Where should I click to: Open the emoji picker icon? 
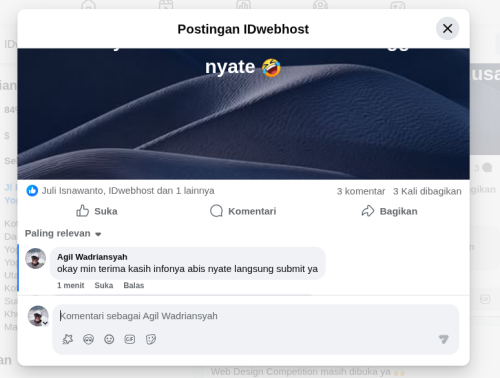click(x=109, y=339)
